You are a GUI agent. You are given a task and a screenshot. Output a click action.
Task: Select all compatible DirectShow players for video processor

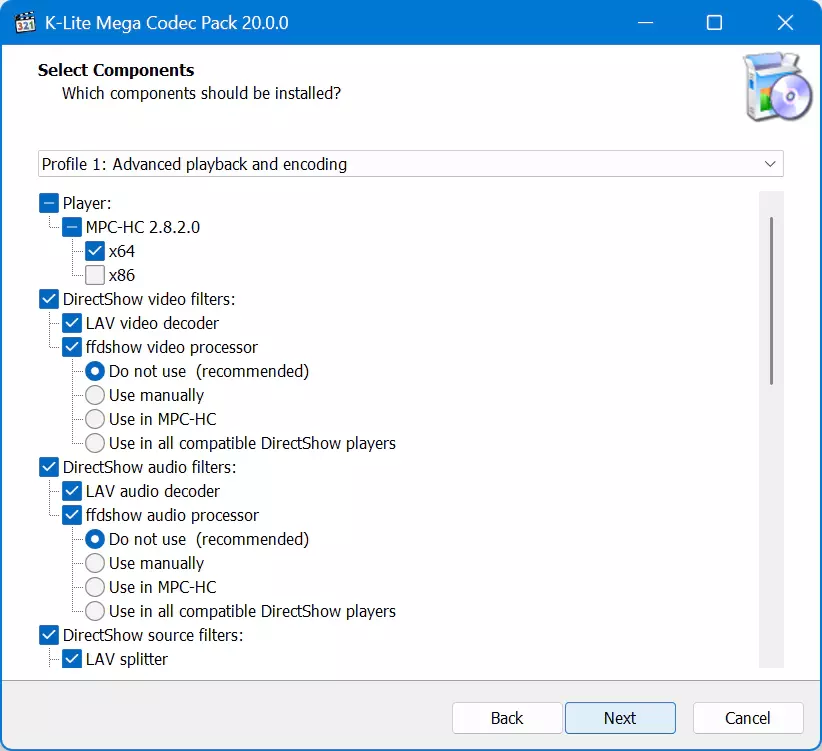tap(95, 443)
